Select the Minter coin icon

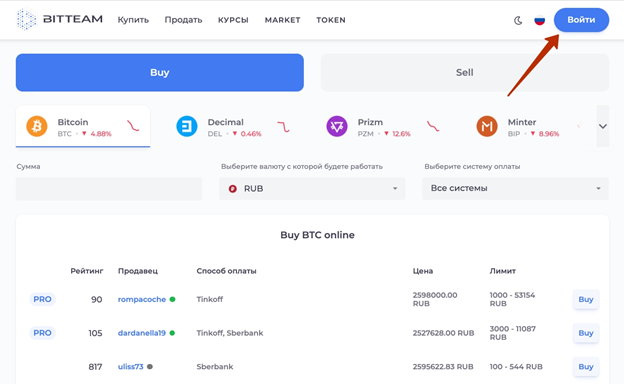point(487,126)
